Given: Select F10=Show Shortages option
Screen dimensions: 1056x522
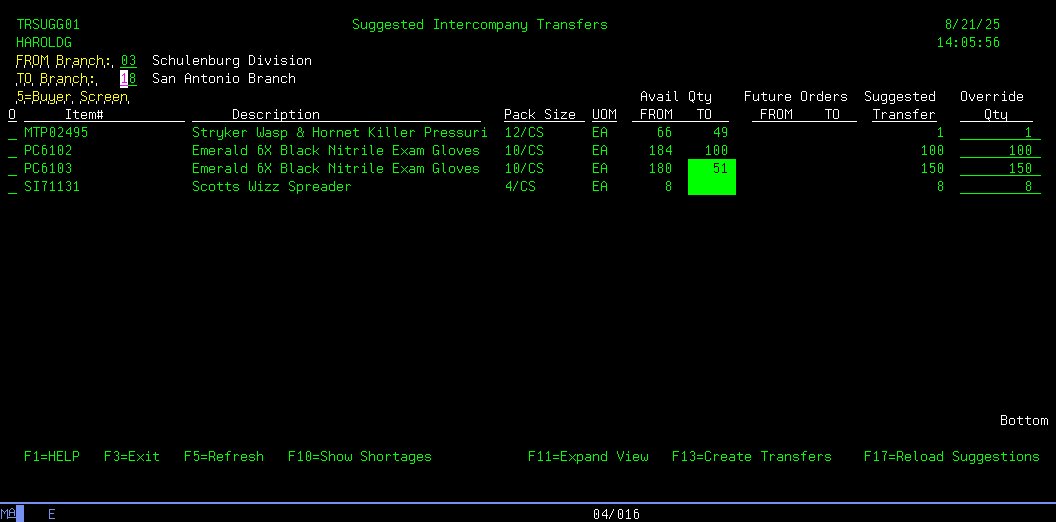Looking at the screenshot, I should coord(360,457).
